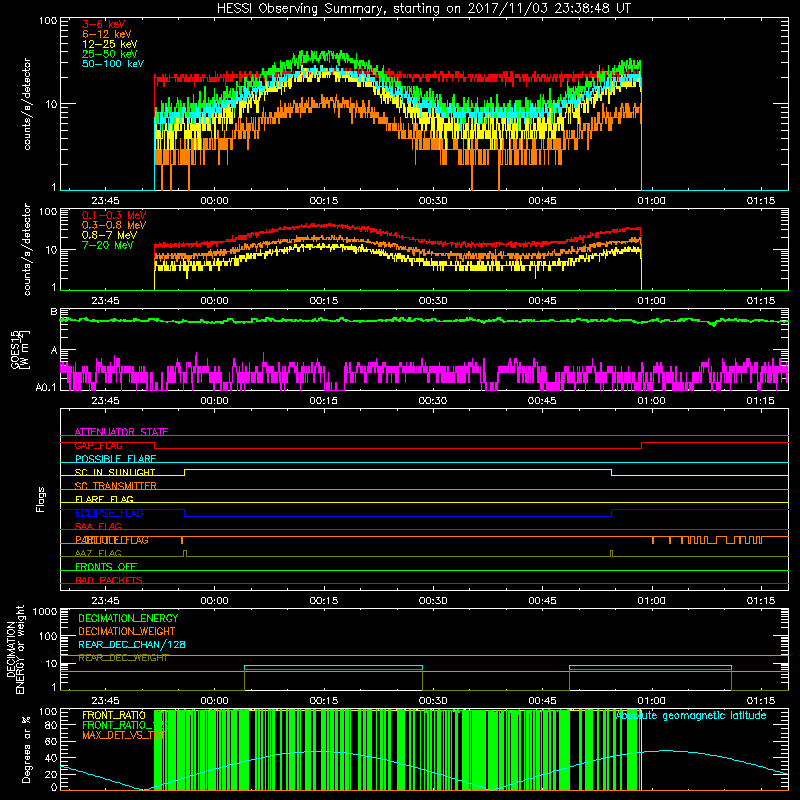The height and width of the screenshot is (800, 800).
Task: Click the yellow 0.8-7 MeV legend label
Action: pos(109,235)
